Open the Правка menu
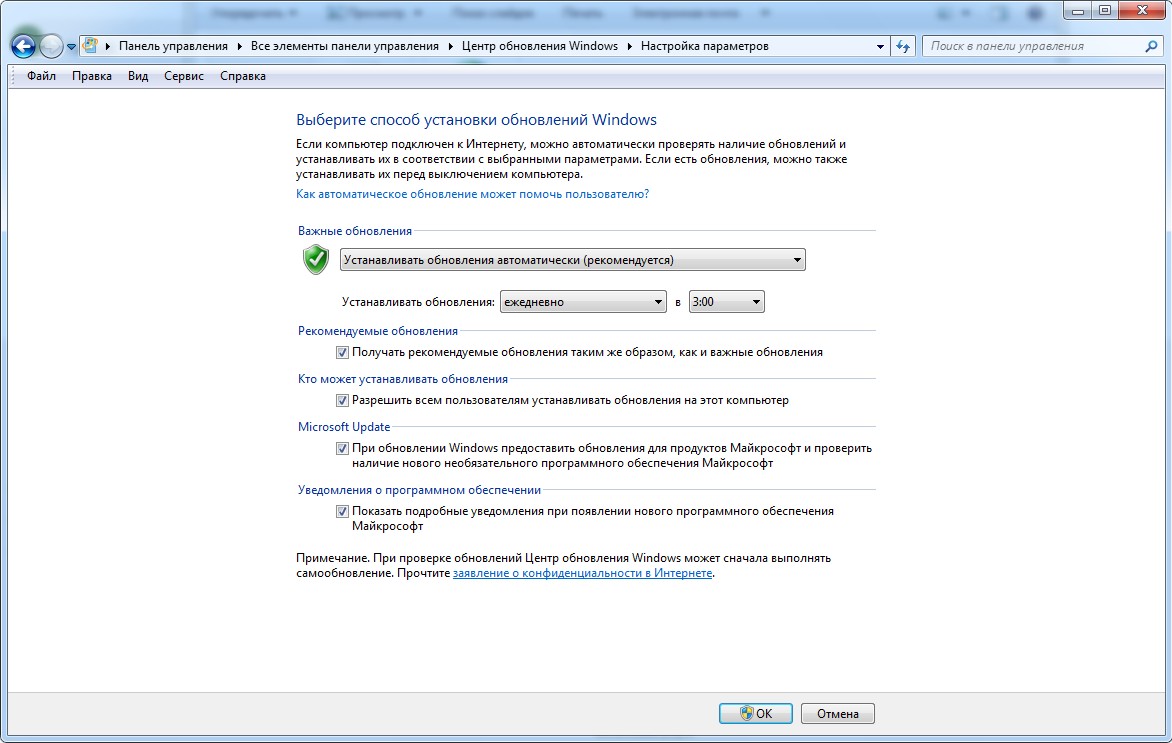The height and width of the screenshot is (743, 1172). click(92, 76)
